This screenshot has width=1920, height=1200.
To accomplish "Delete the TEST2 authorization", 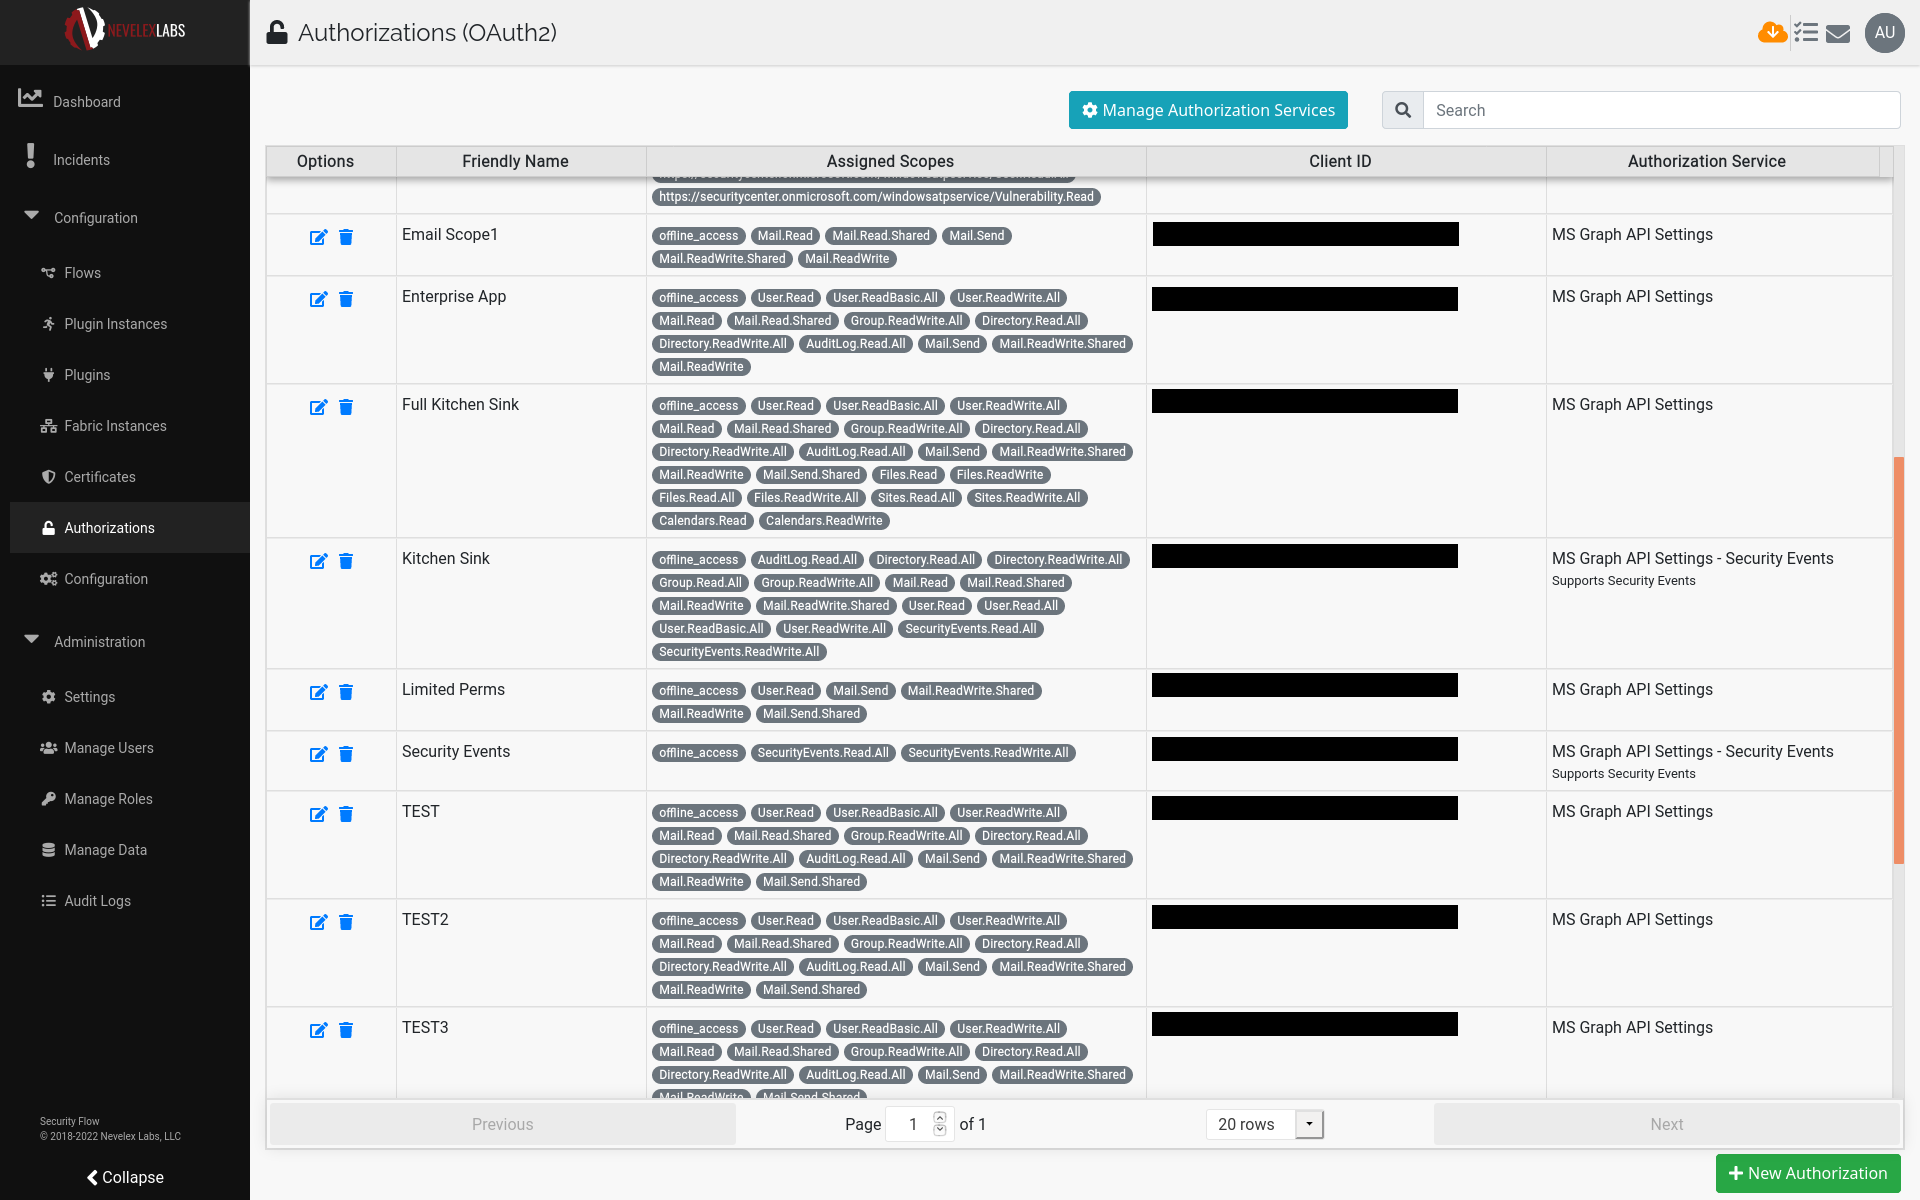I will pyautogui.click(x=346, y=922).
